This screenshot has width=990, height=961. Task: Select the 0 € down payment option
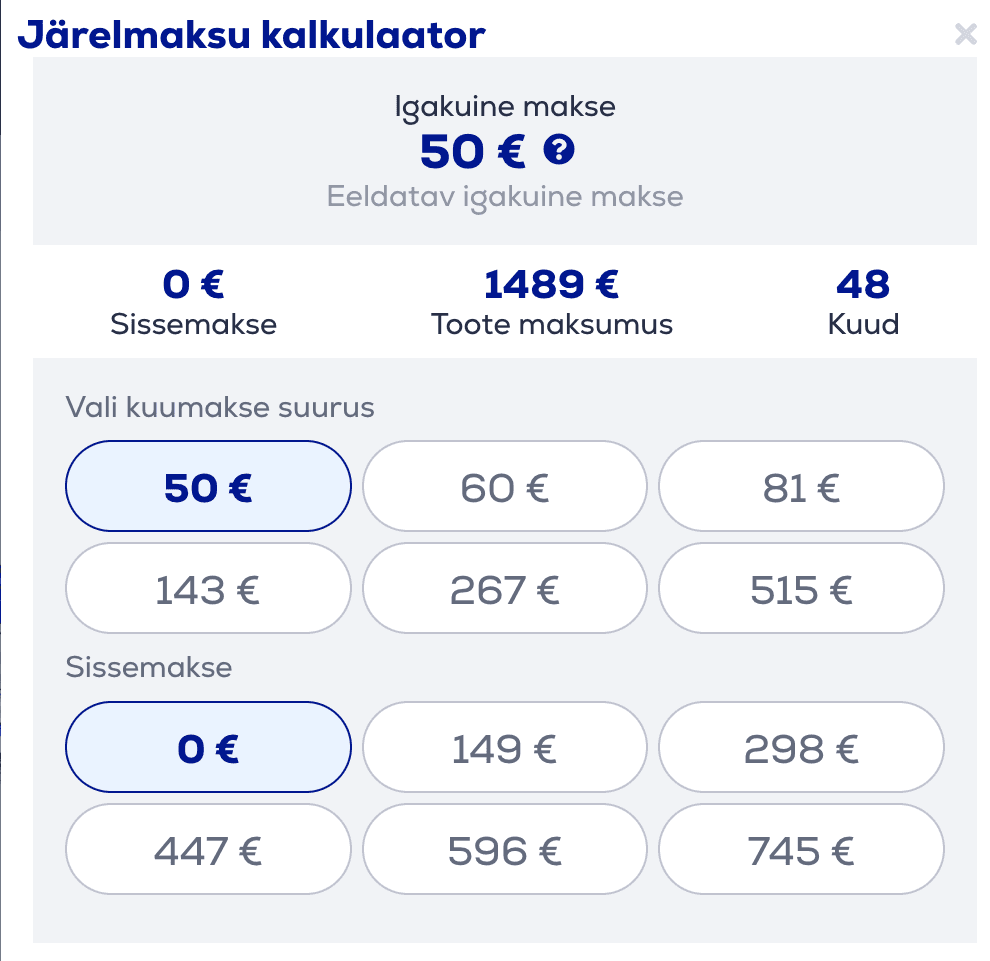[x=208, y=748]
